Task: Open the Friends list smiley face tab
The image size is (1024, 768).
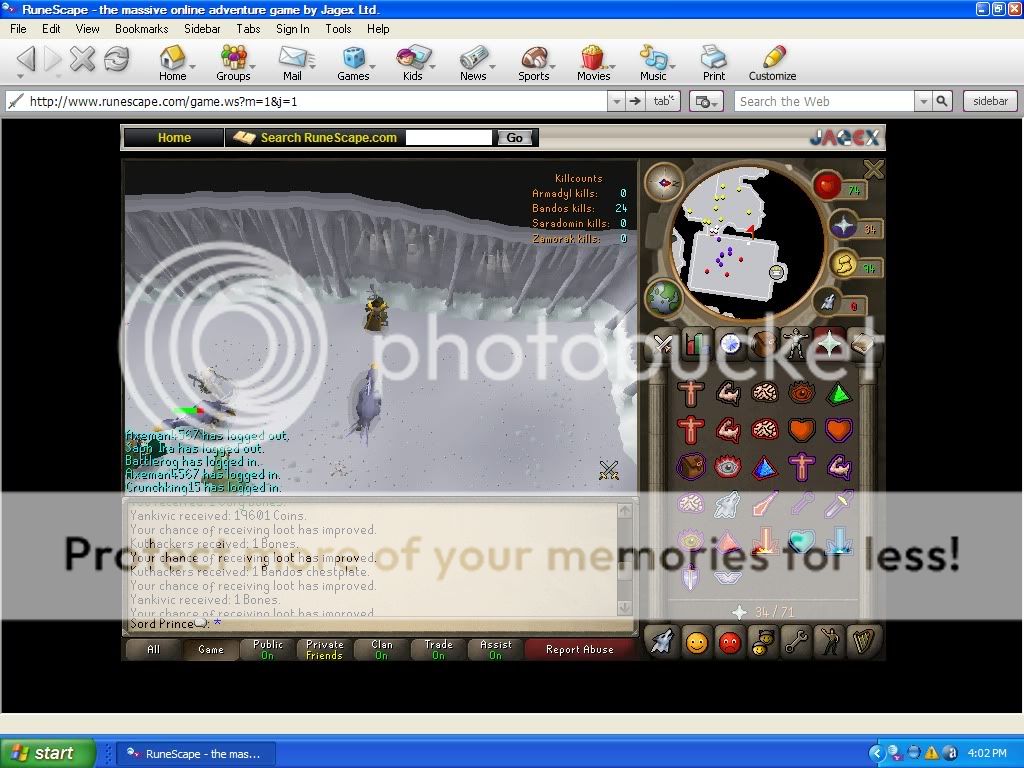Action: [696, 641]
